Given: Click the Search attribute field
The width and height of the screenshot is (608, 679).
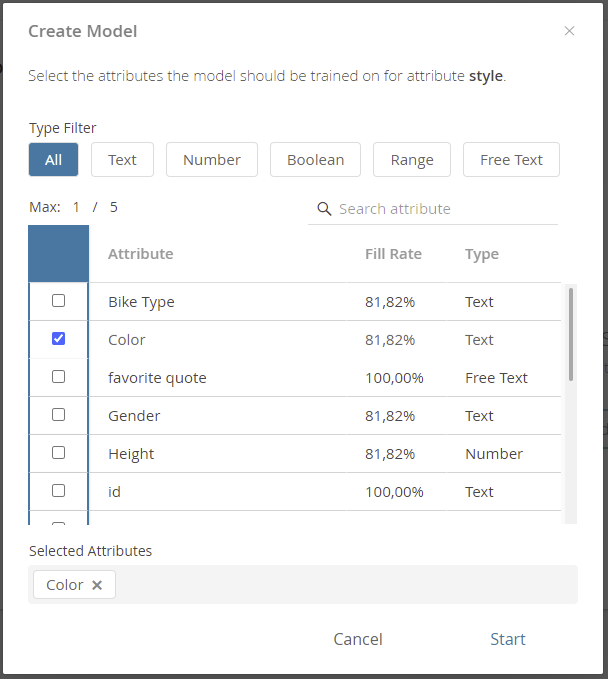Looking at the screenshot, I should pos(433,209).
